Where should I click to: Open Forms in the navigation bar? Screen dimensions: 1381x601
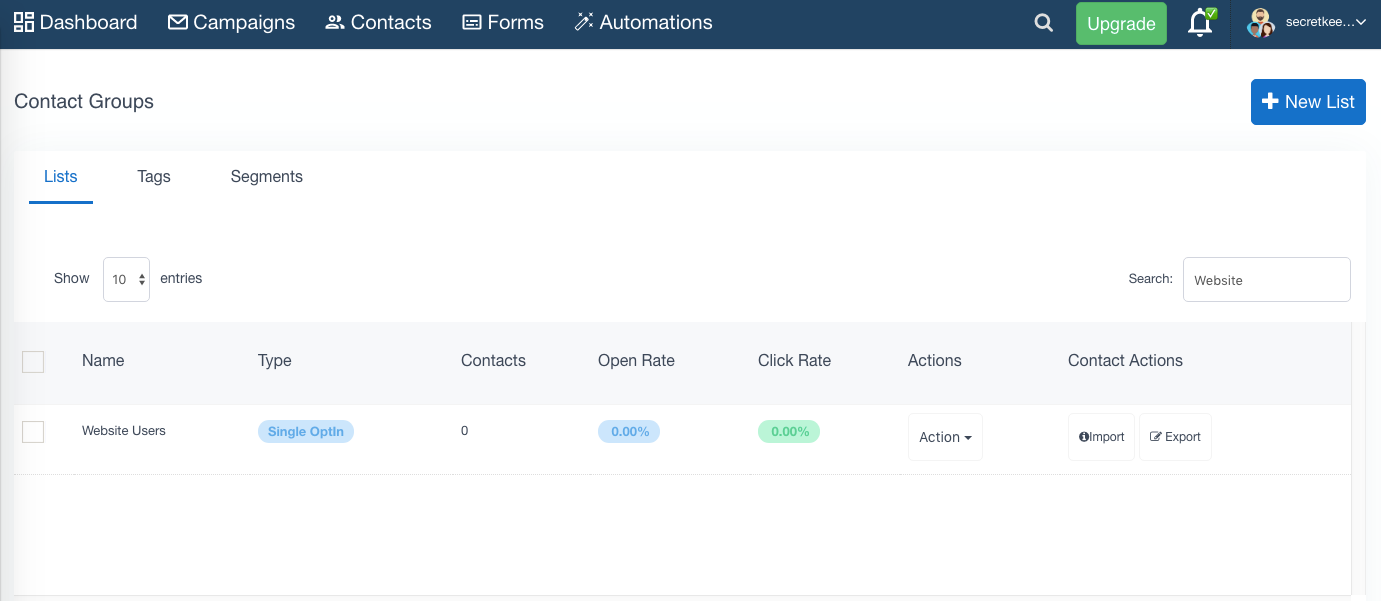(503, 22)
